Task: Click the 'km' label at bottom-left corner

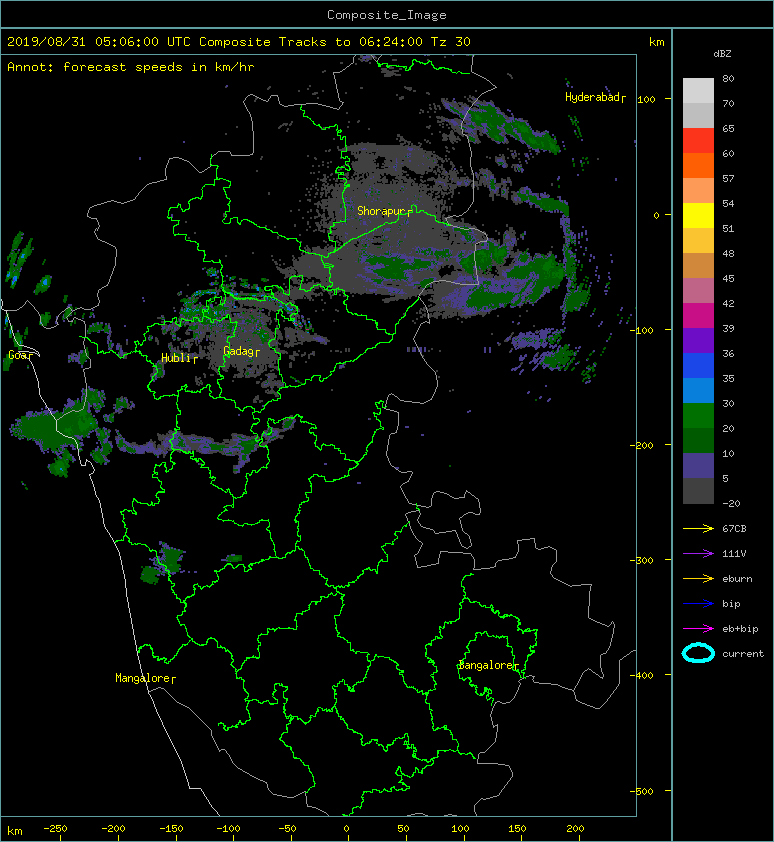Action: [x=15, y=831]
